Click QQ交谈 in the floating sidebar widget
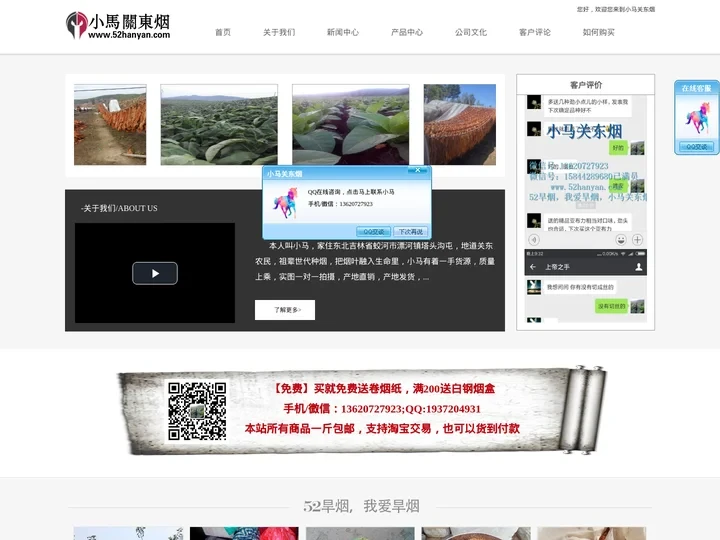The image size is (720, 540). click(x=696, y=147)
